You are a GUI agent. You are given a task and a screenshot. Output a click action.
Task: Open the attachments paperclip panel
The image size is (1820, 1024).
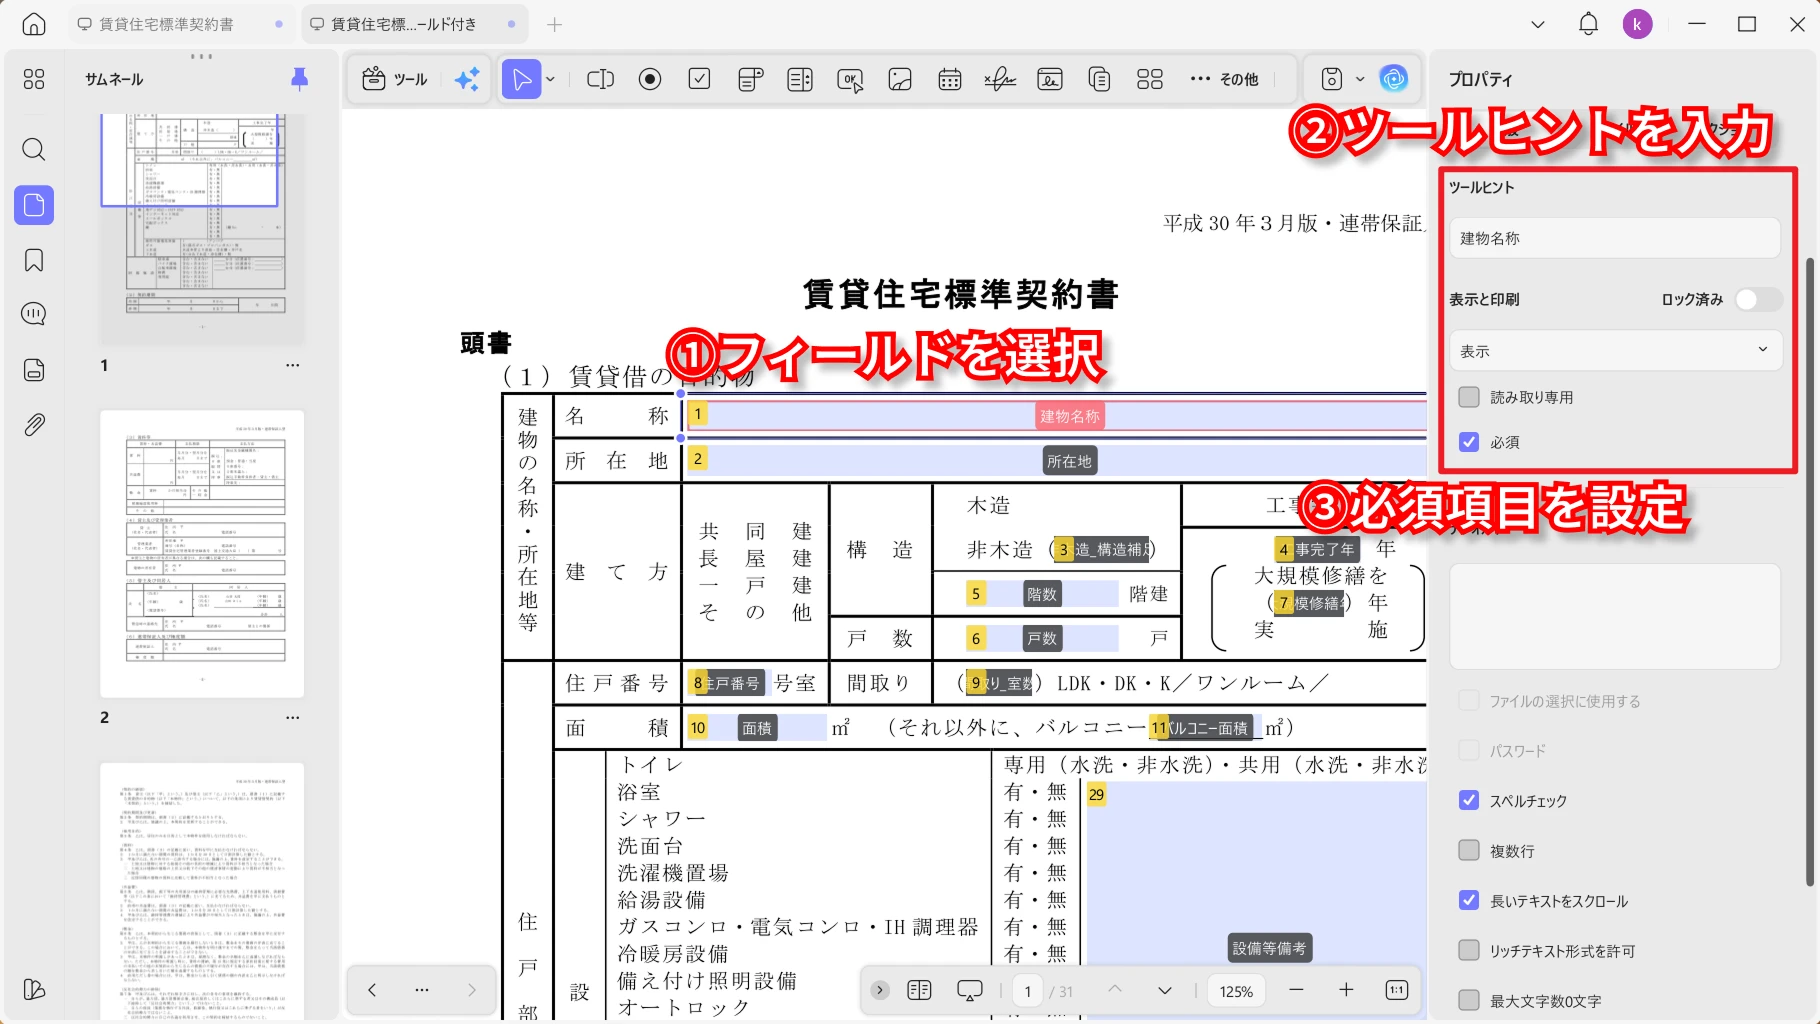tap(34, 425)
